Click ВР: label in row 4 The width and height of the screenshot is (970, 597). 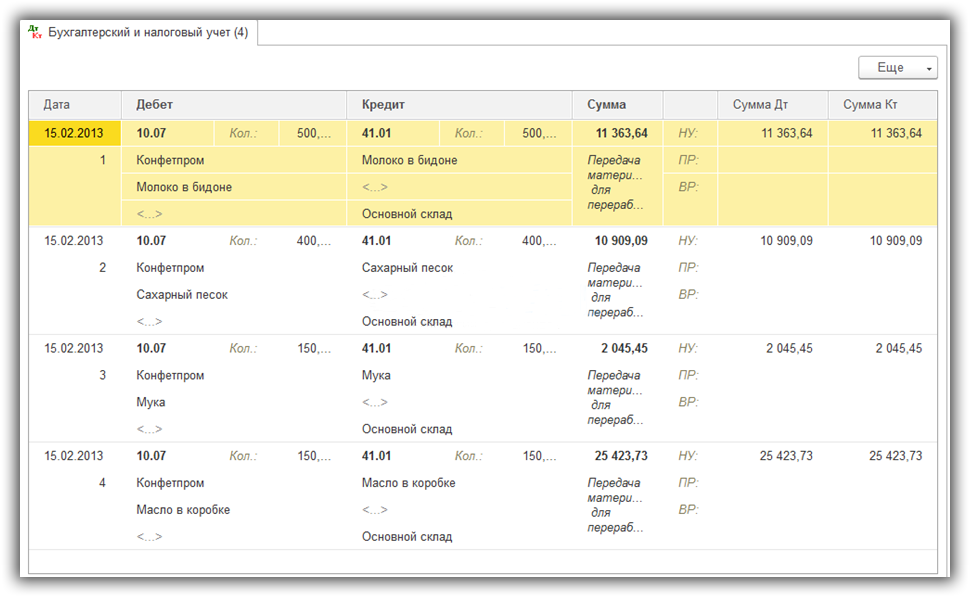[x=688, y=510]
